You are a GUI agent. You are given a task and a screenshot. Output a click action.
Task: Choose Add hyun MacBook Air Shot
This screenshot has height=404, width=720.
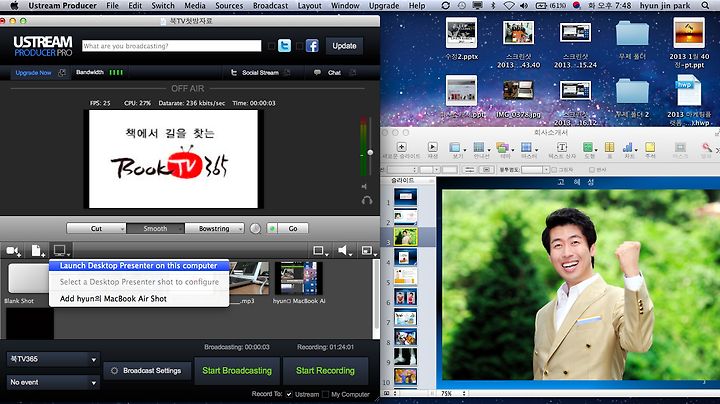pyautogui.click(x=139, y=298)
